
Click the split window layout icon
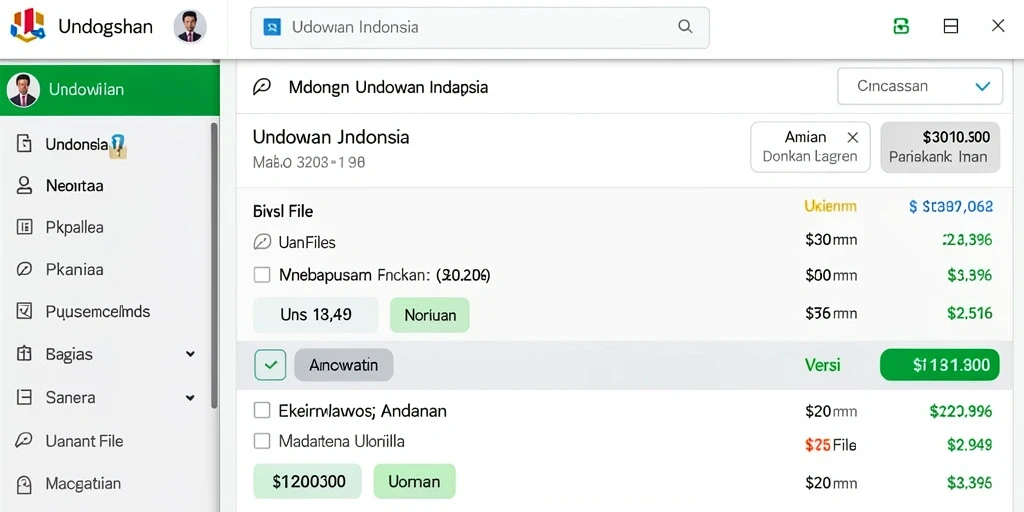click(x=951, y=26)
